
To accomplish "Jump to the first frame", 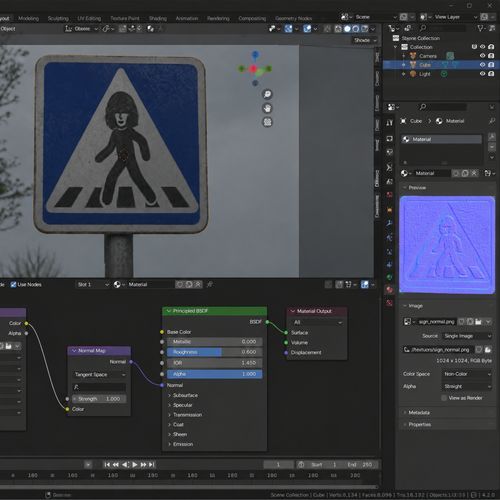I will 107,465.
